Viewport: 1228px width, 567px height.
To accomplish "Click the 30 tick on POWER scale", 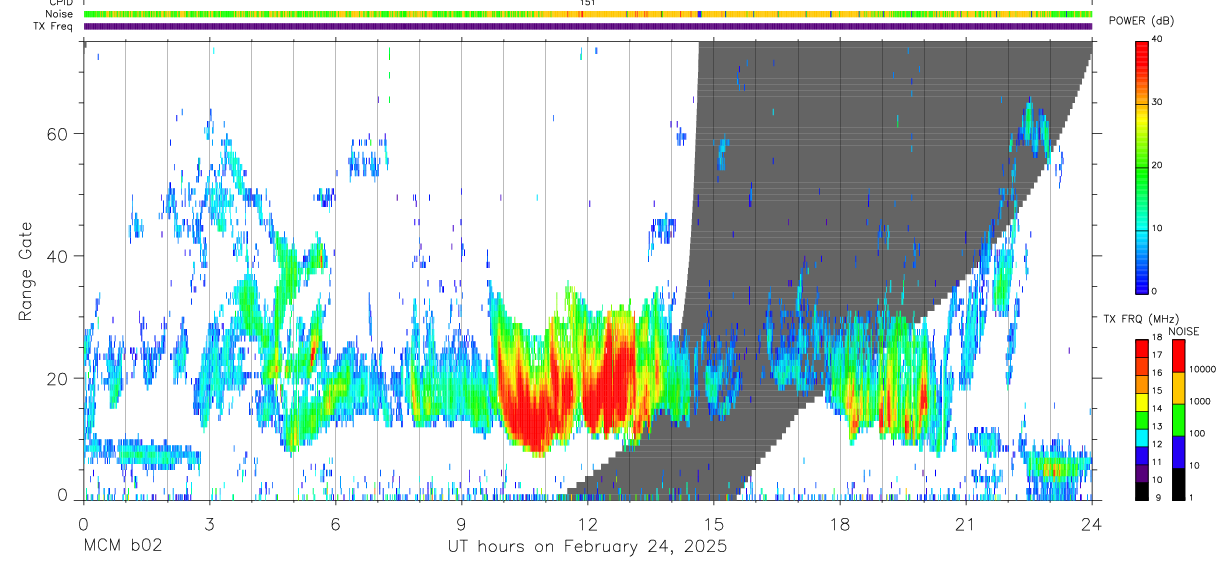I will click(1157, 102).
